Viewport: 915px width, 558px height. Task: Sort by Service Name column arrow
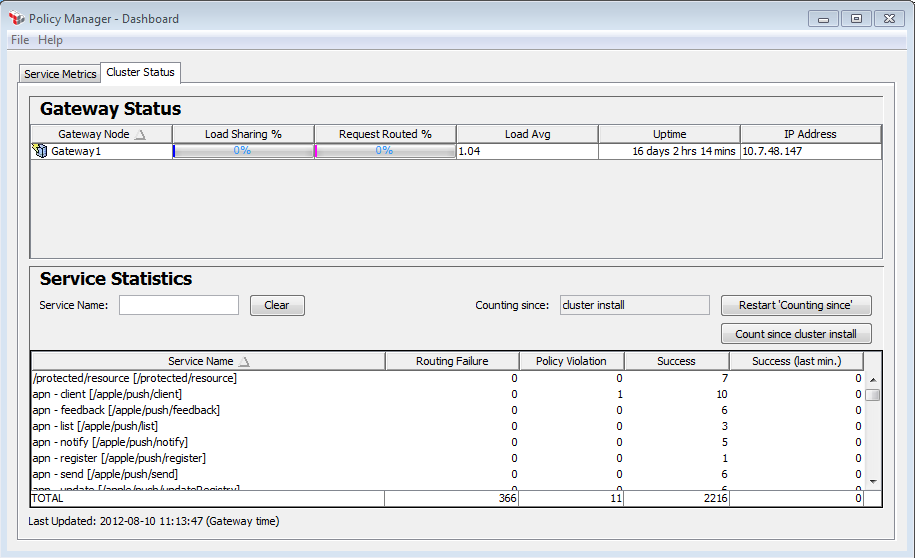pyautogui.click(x=245, y=361)
